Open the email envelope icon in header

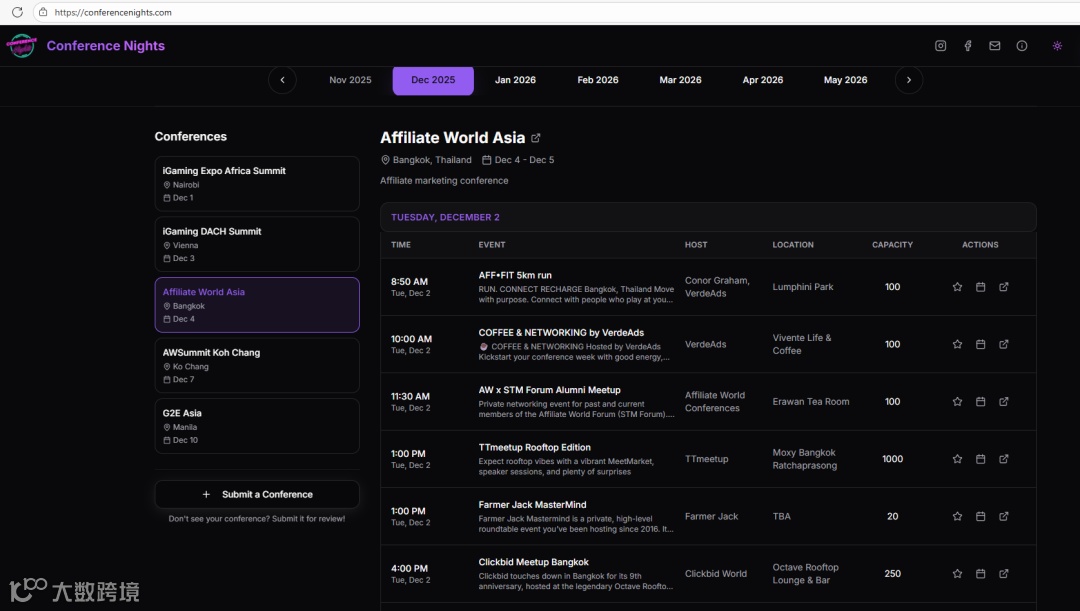995,45
